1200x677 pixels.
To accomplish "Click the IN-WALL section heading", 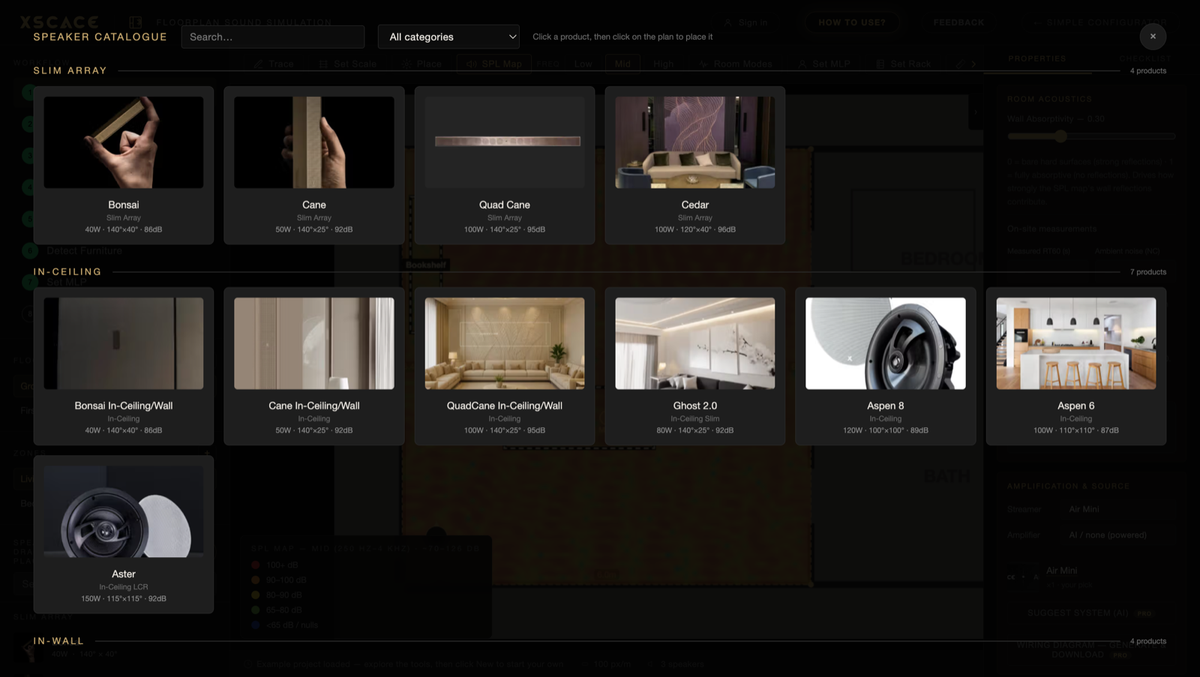I will (x=59, y=641).
